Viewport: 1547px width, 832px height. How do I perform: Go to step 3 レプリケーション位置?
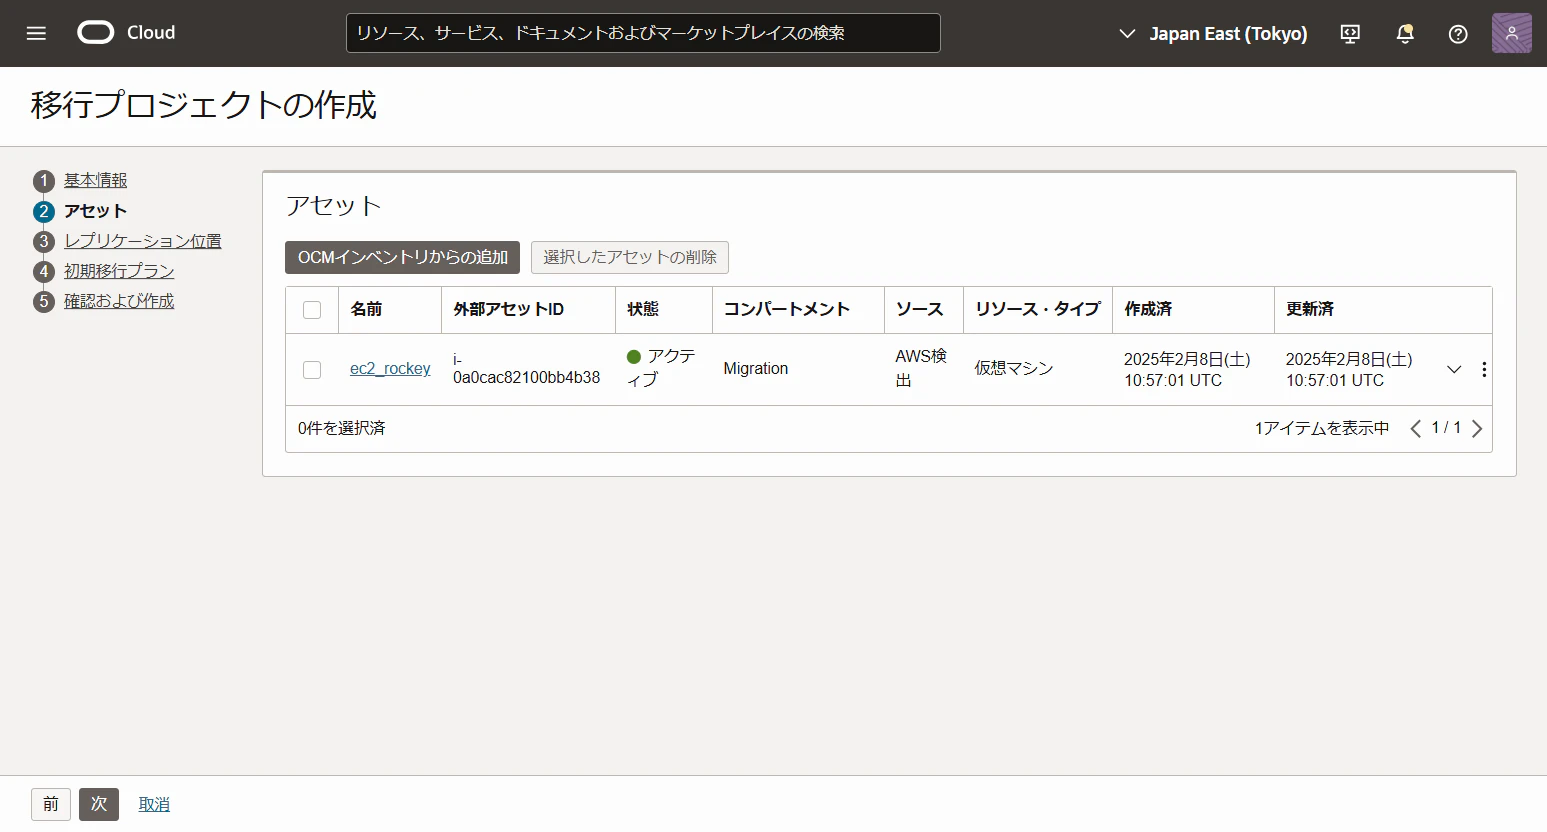click(143, 241)
